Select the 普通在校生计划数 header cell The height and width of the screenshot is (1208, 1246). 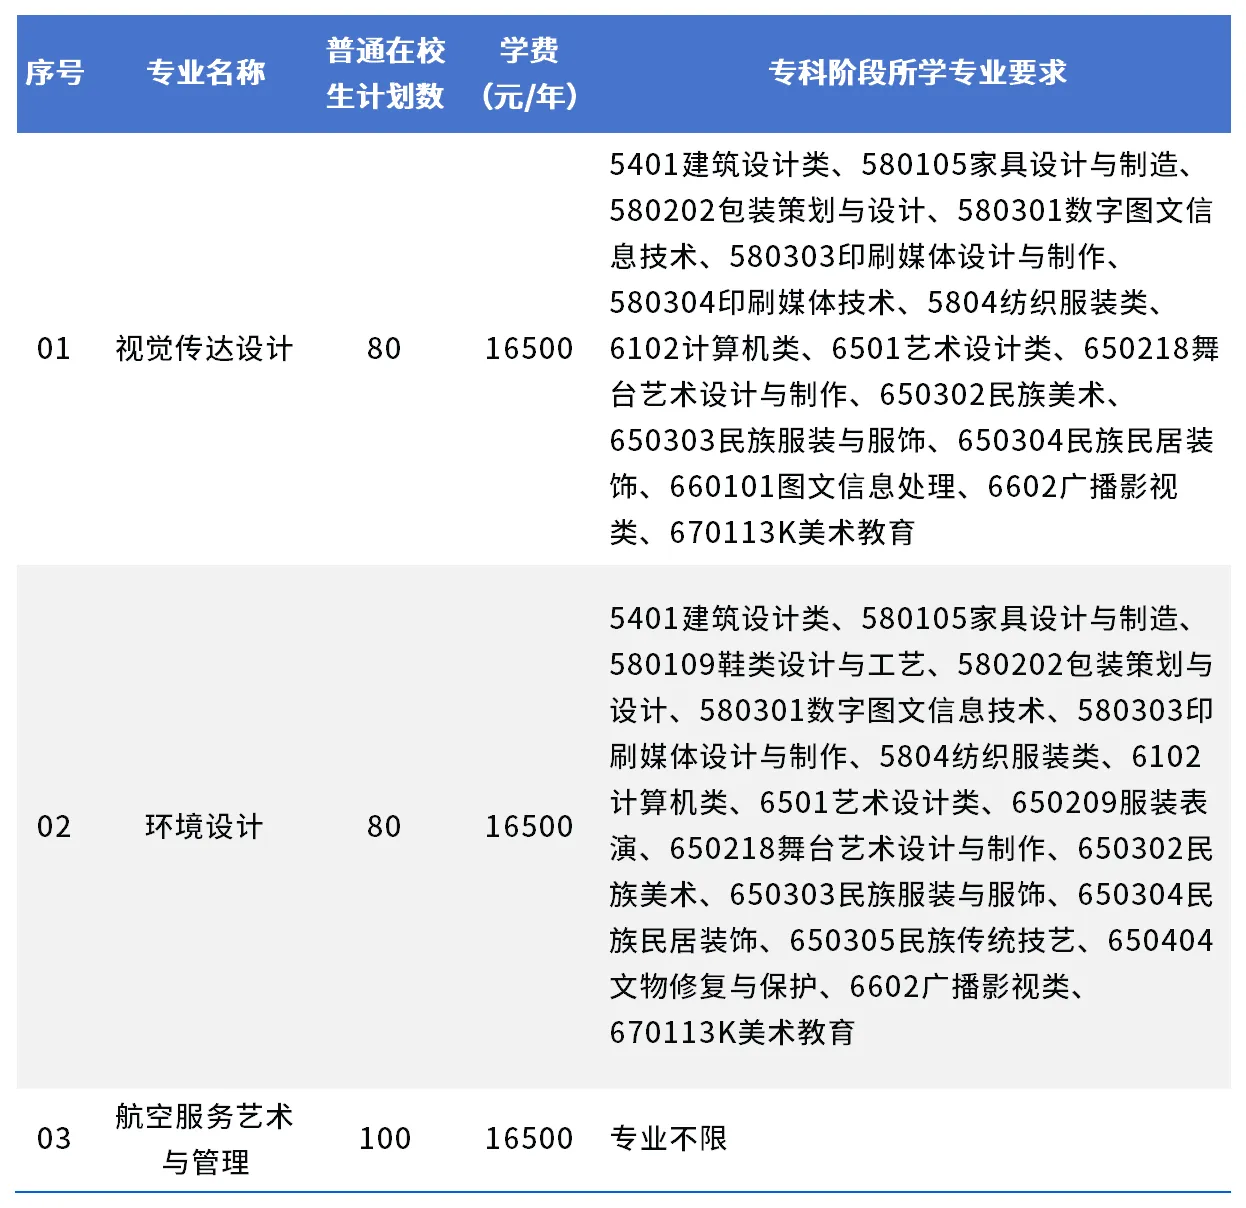tap(385, 73)
